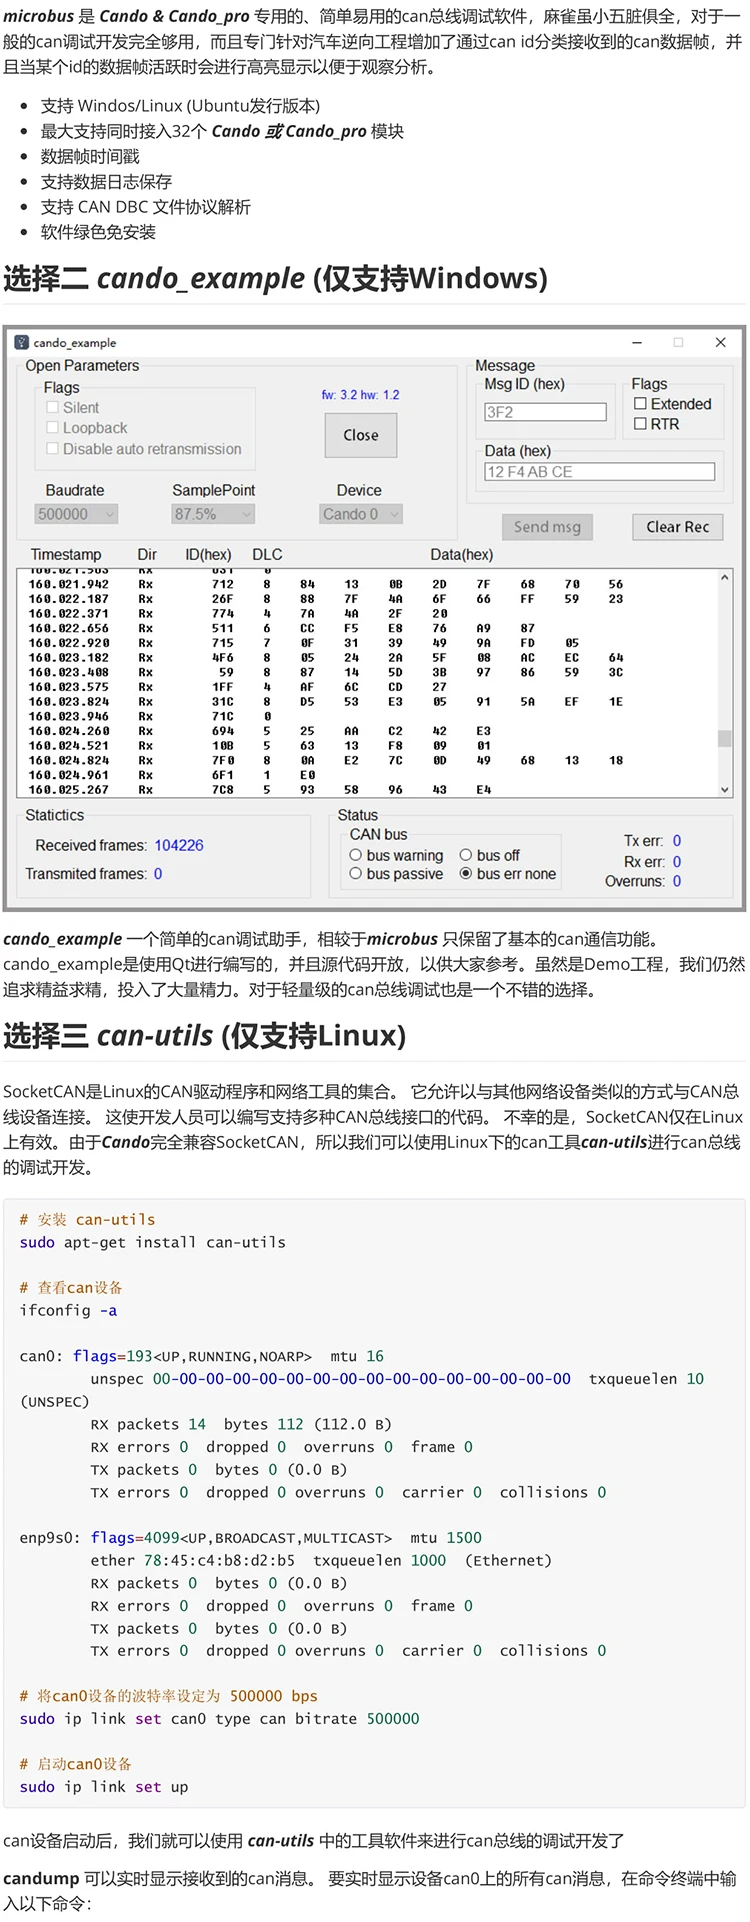Click the ID(hex) column header
This screenshot has height=1922, width=750.
pyautogui.click(x=208, y=554)
